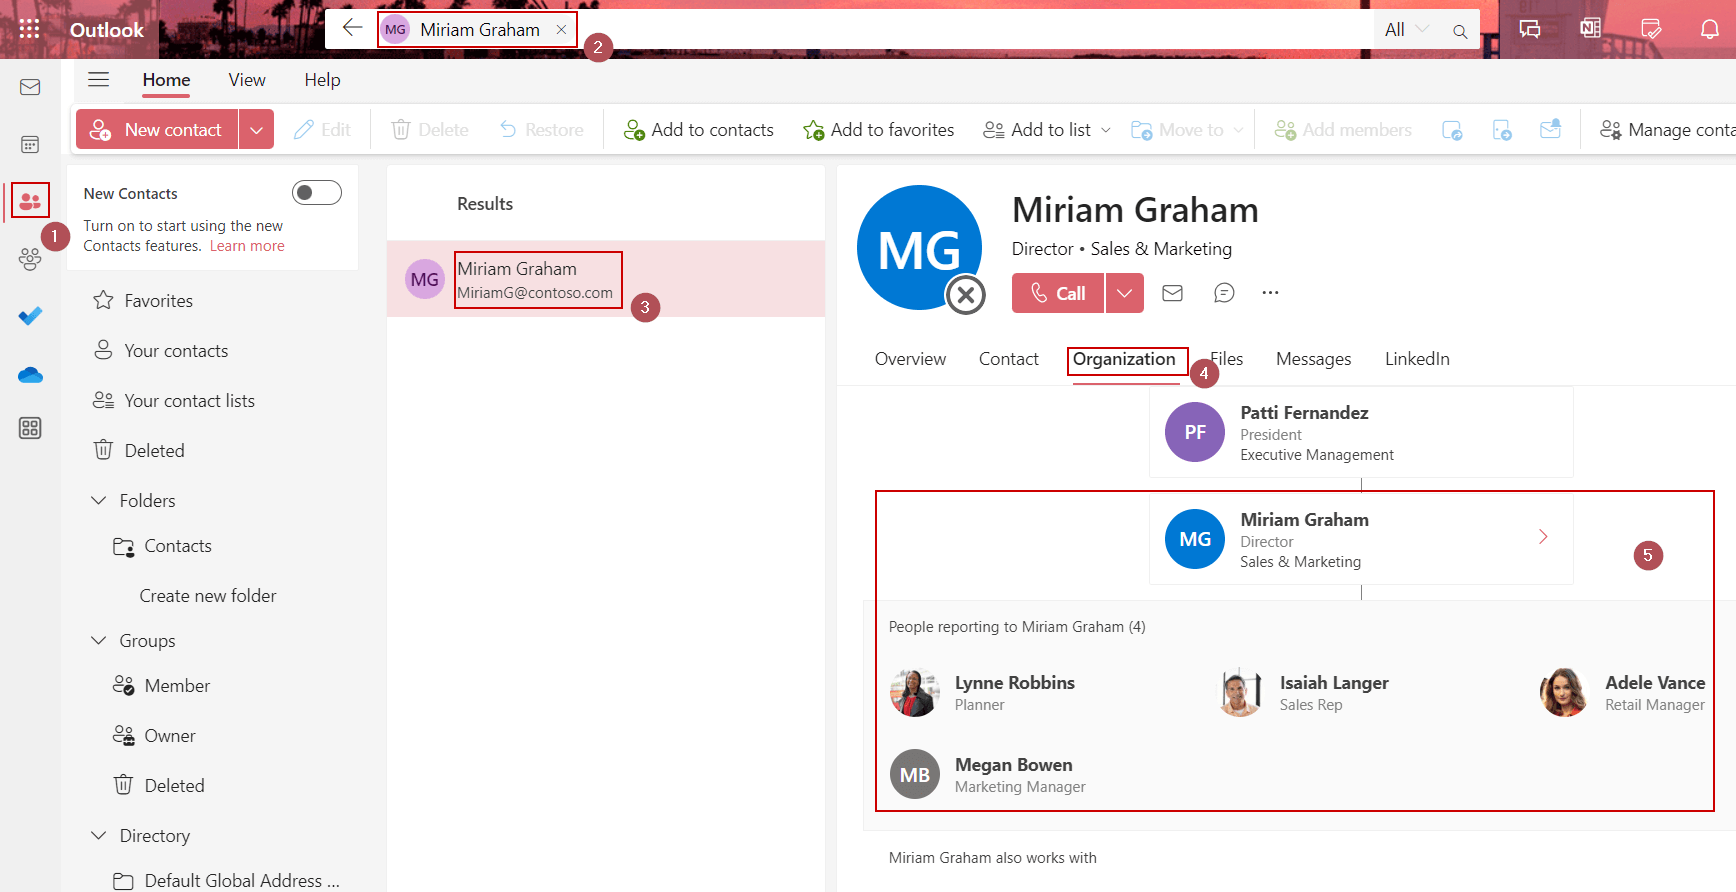Open the View ribbon tab
Image resolution: width=1736 pixels, height=892 pixels.
(246, 80)
